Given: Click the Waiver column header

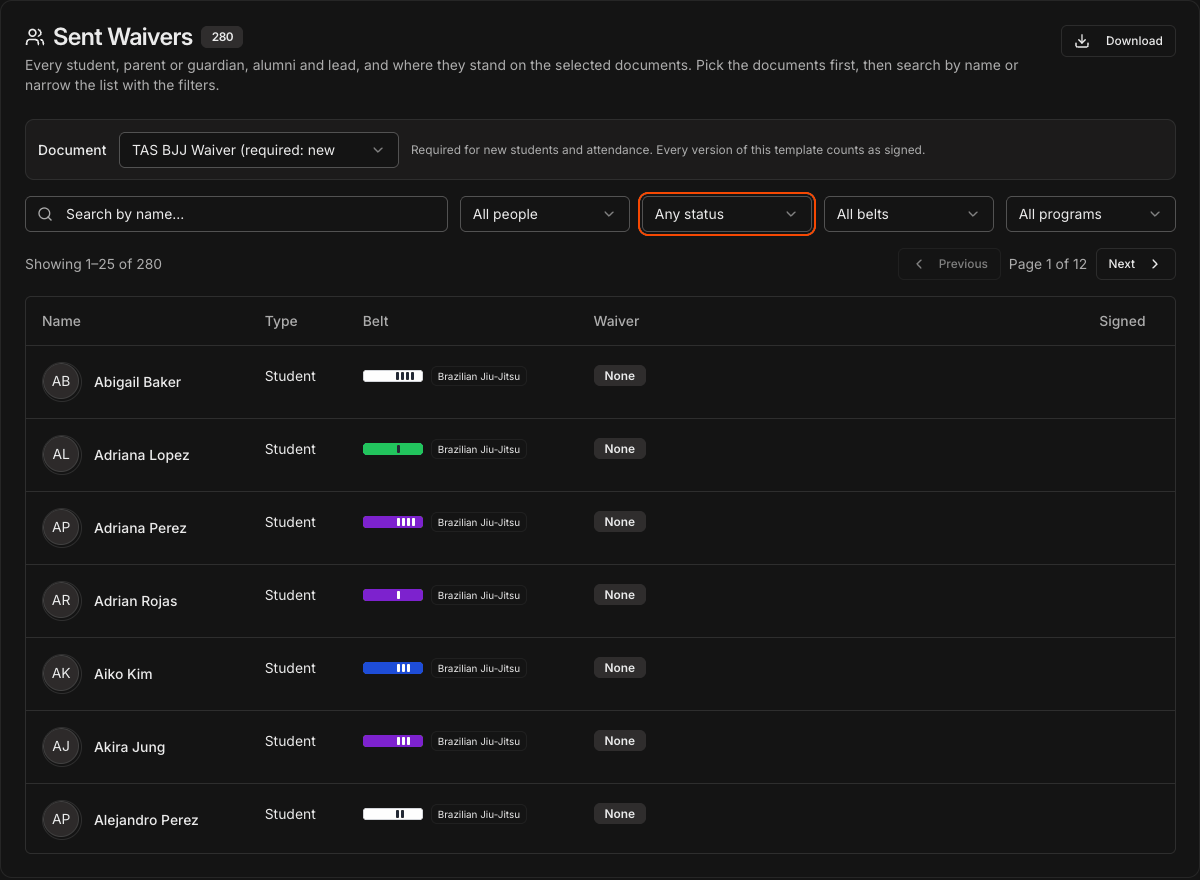Looking at the screenshot, I should 616,321.
